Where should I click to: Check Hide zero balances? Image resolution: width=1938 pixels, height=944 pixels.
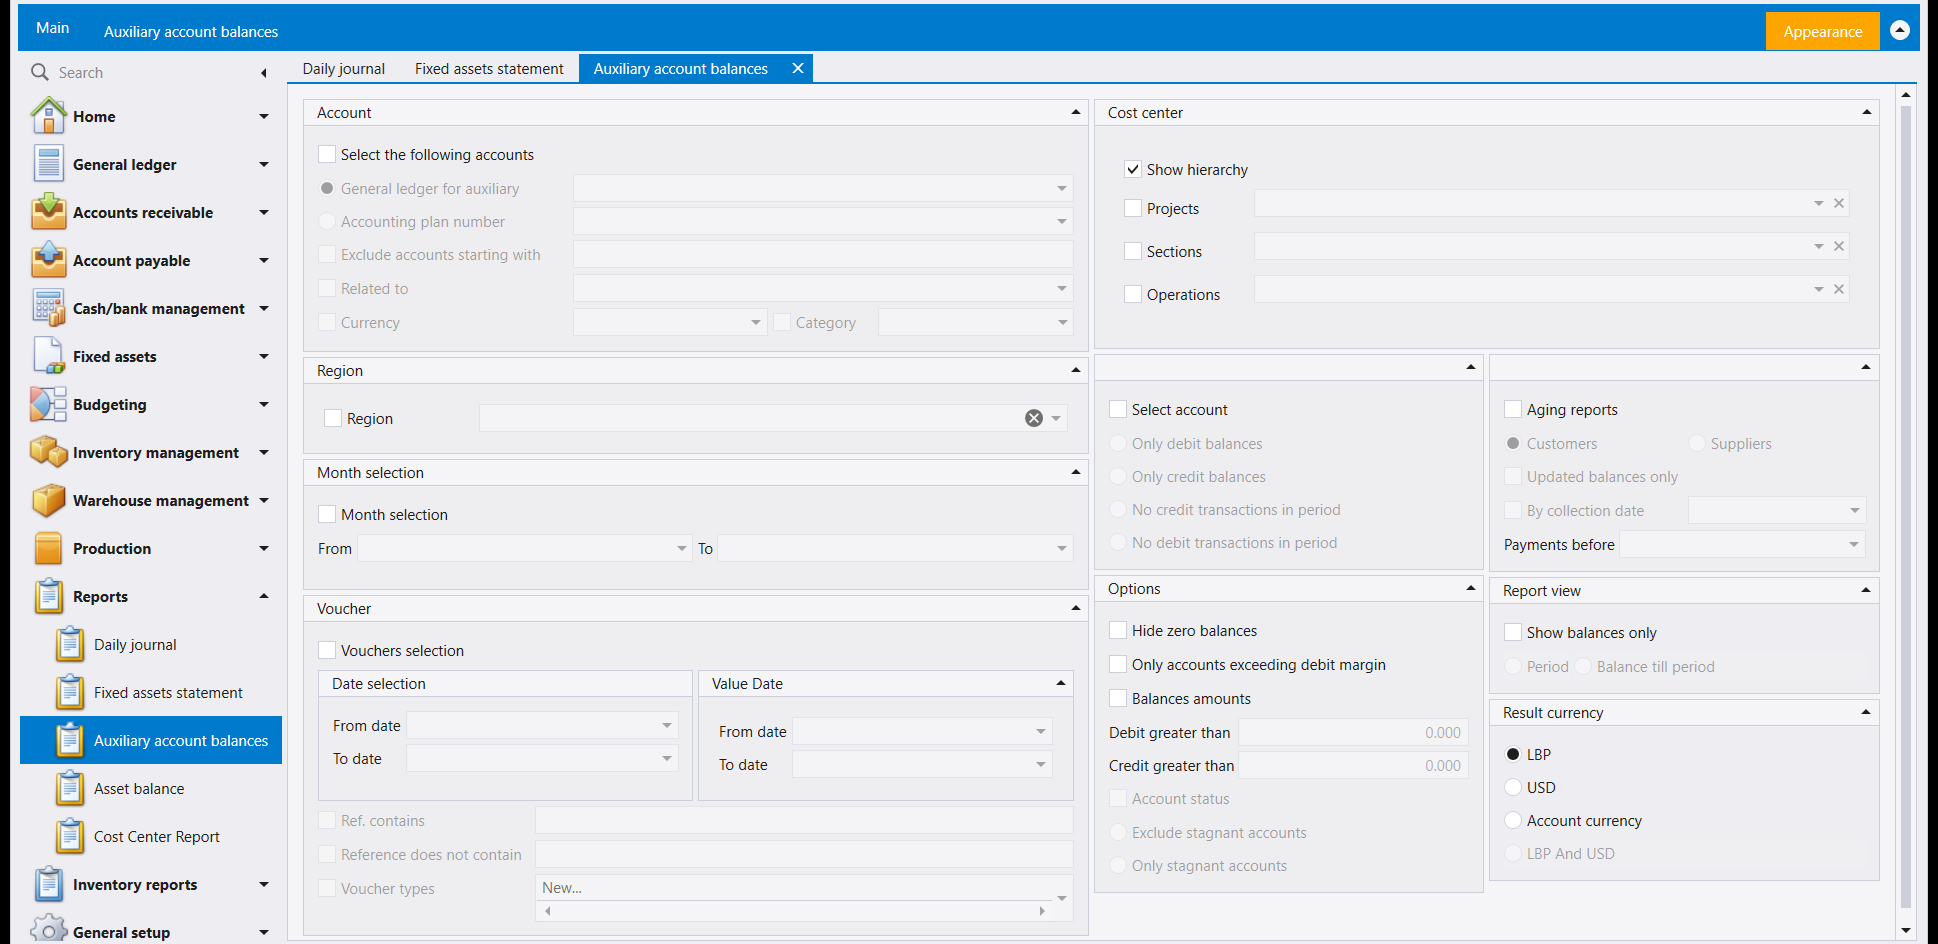click(1118, 630)
